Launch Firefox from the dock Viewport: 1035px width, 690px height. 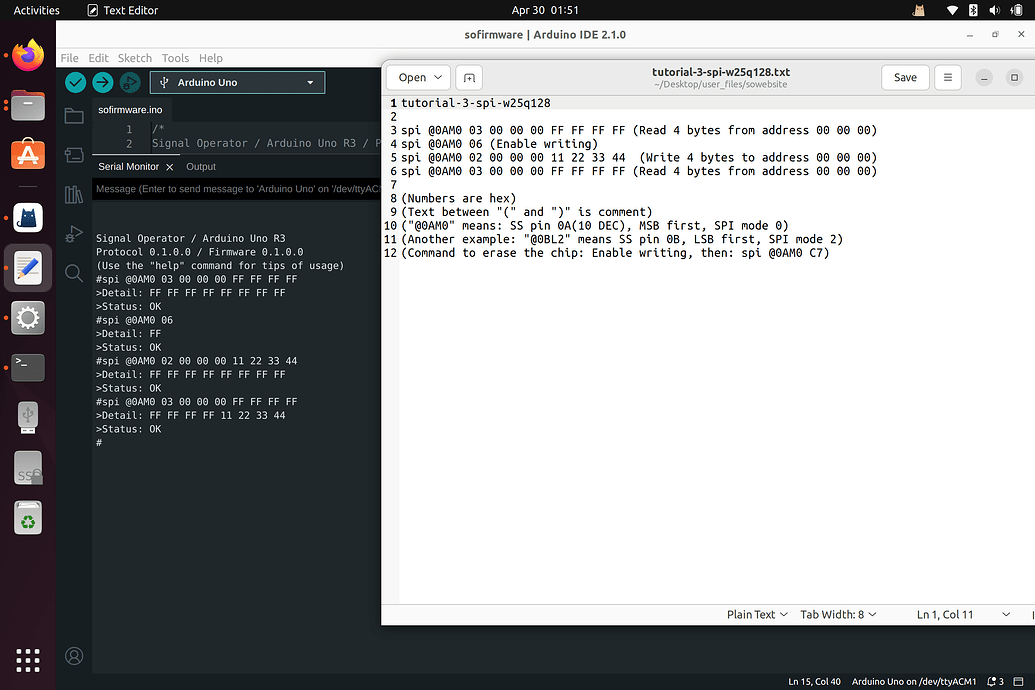(x=27, y=54)
